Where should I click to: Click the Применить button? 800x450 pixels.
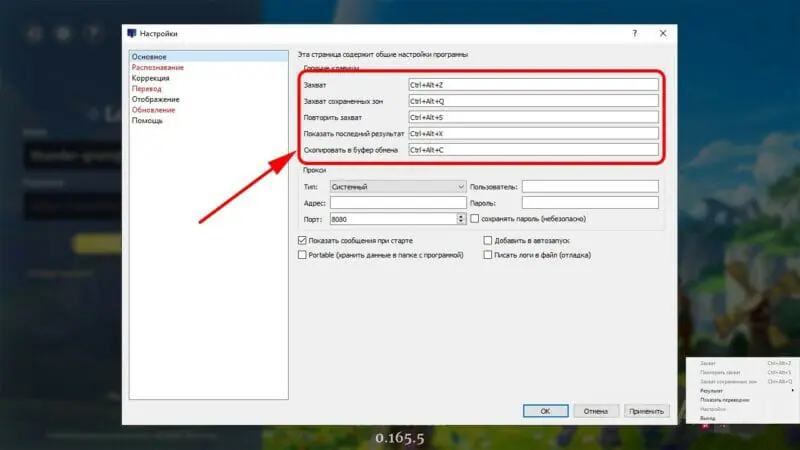click(647, 410)
